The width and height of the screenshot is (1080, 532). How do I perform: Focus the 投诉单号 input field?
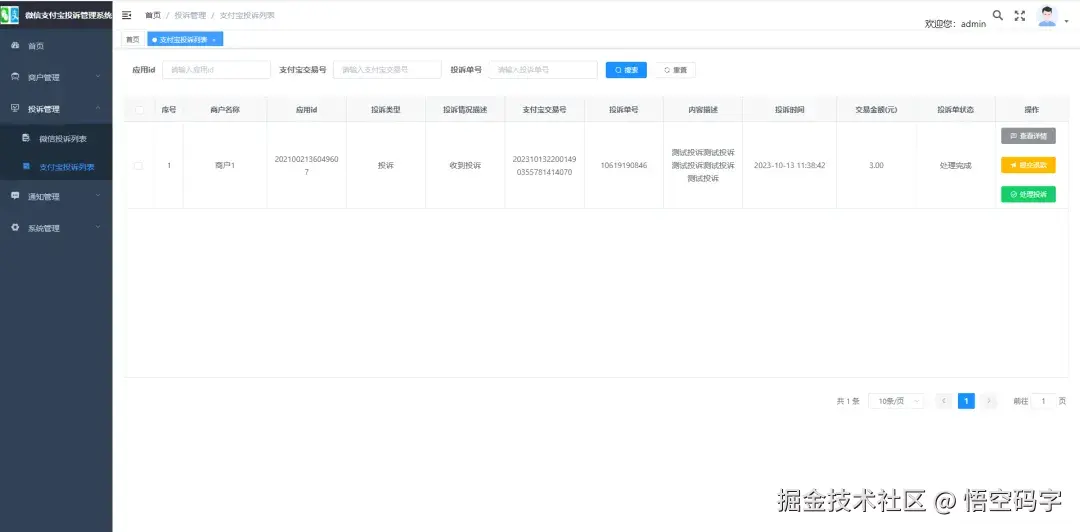click(543, 70)
